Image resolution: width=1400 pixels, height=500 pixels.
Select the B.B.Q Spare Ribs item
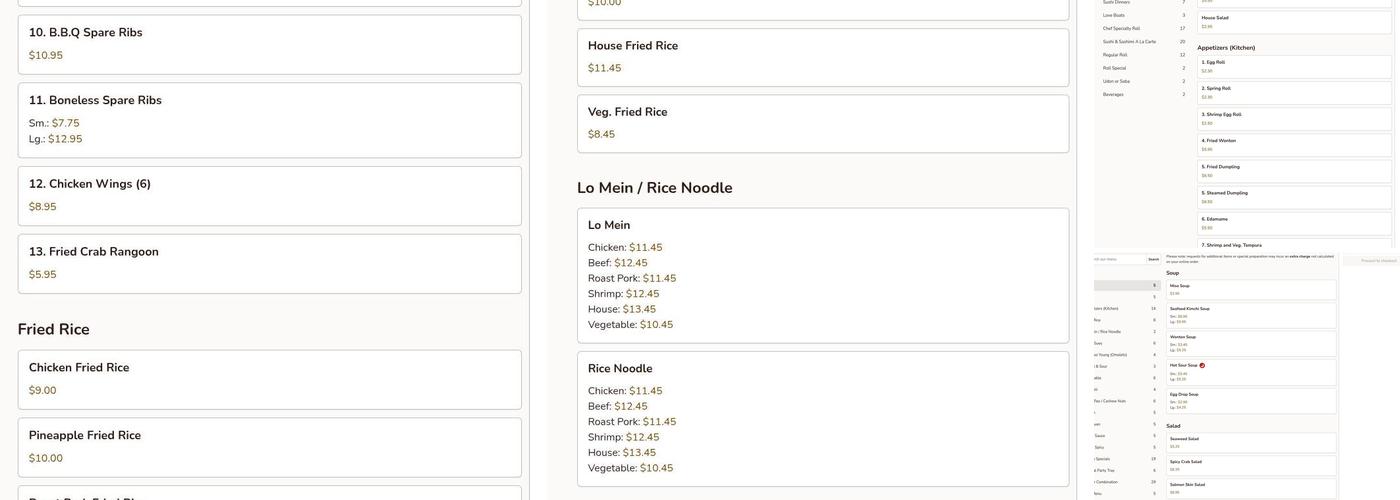tap(269, 44)
